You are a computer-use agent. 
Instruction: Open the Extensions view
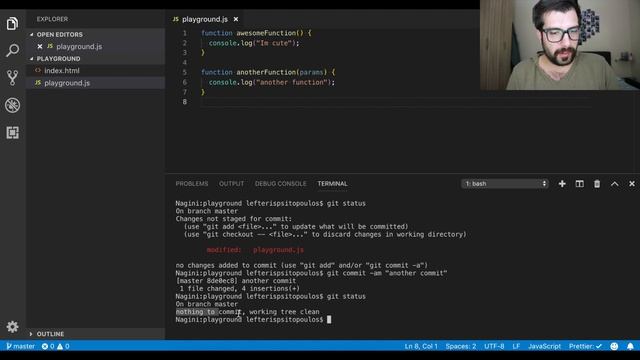coord(12,133)
